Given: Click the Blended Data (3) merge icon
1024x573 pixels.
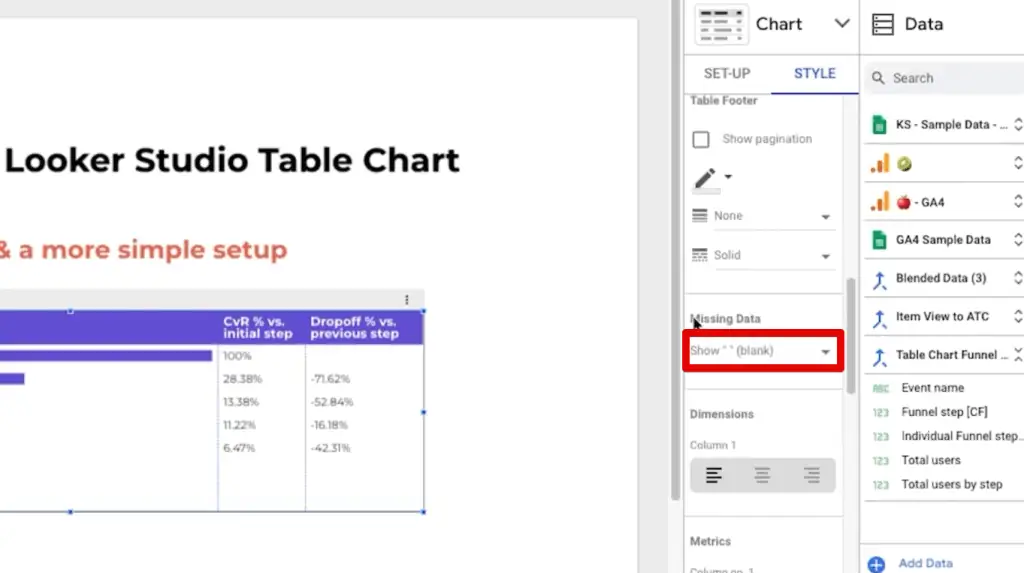Looking at the screenshot, I should 879,279.
